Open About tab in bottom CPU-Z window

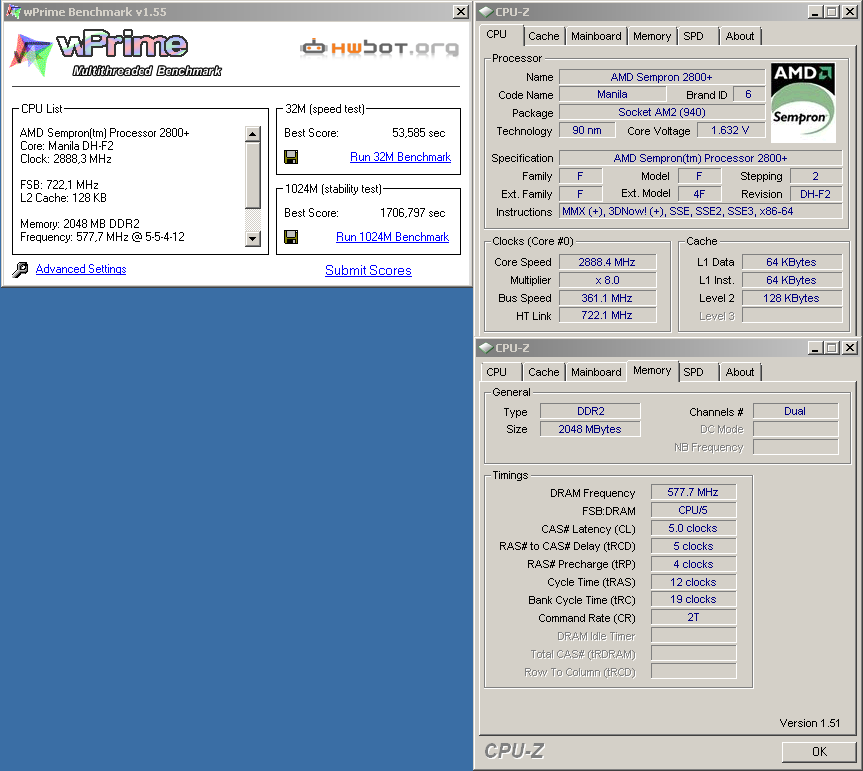tap(740, 373)
